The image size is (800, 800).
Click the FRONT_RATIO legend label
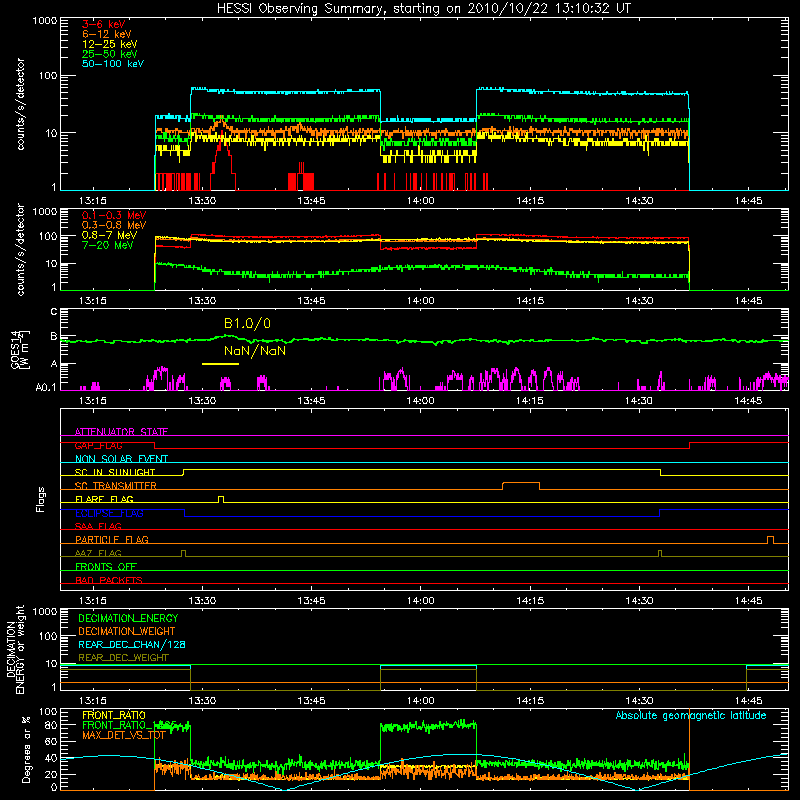pos(114,715)
